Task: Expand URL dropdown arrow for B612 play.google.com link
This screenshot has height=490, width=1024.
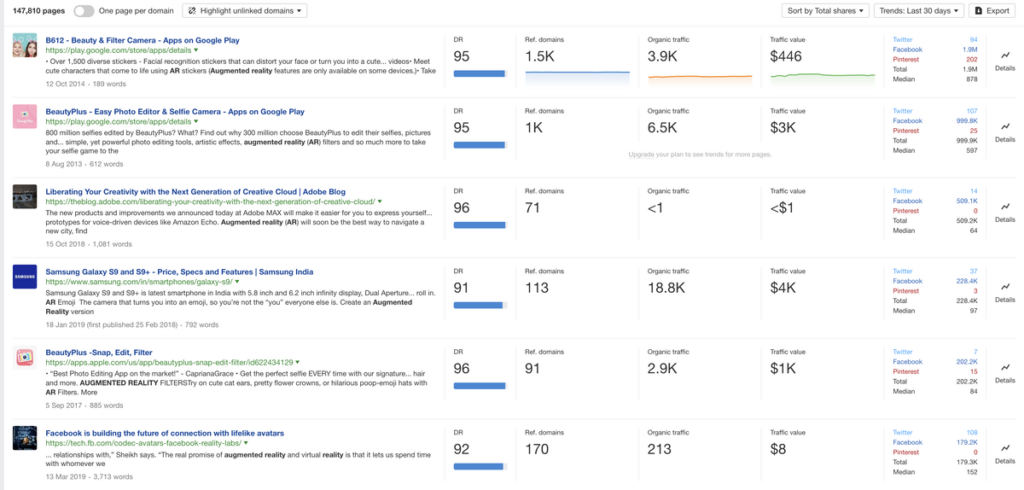Action: [x=195, y=50]
